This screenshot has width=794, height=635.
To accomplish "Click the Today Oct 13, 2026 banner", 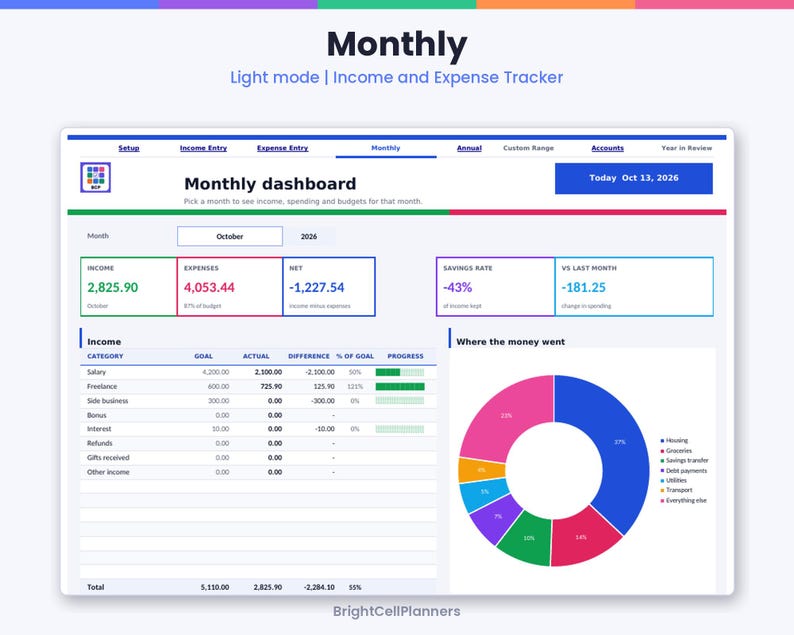I will [x=633, y=178].
